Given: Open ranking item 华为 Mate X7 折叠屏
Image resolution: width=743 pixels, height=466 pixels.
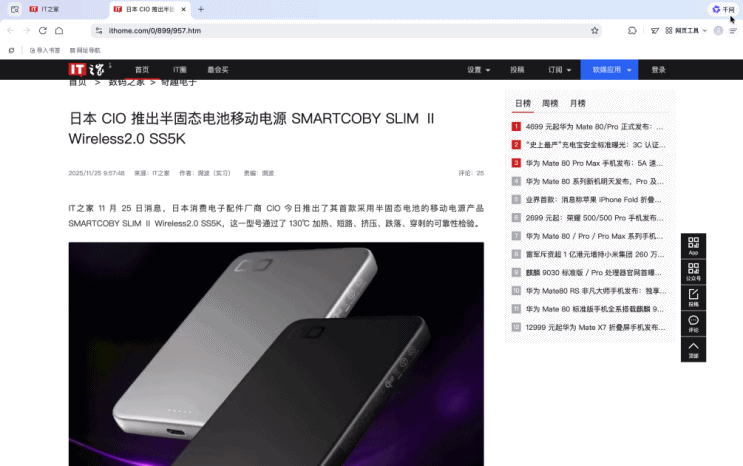Looking at the screenshot, I should (x=595, y=327).
